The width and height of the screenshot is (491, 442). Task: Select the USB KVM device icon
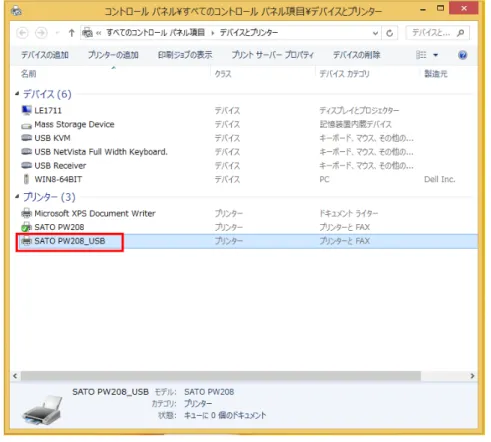(x=26, y=138)
